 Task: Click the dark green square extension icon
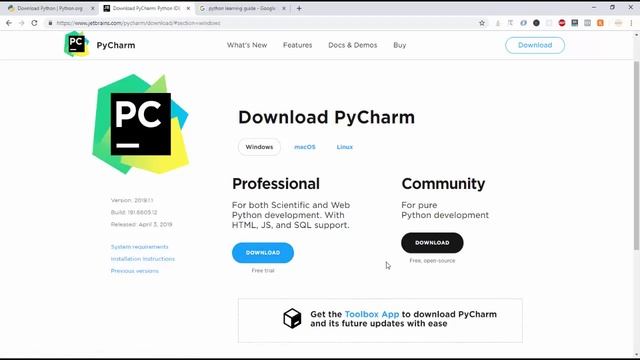click(x=575, y=23)
